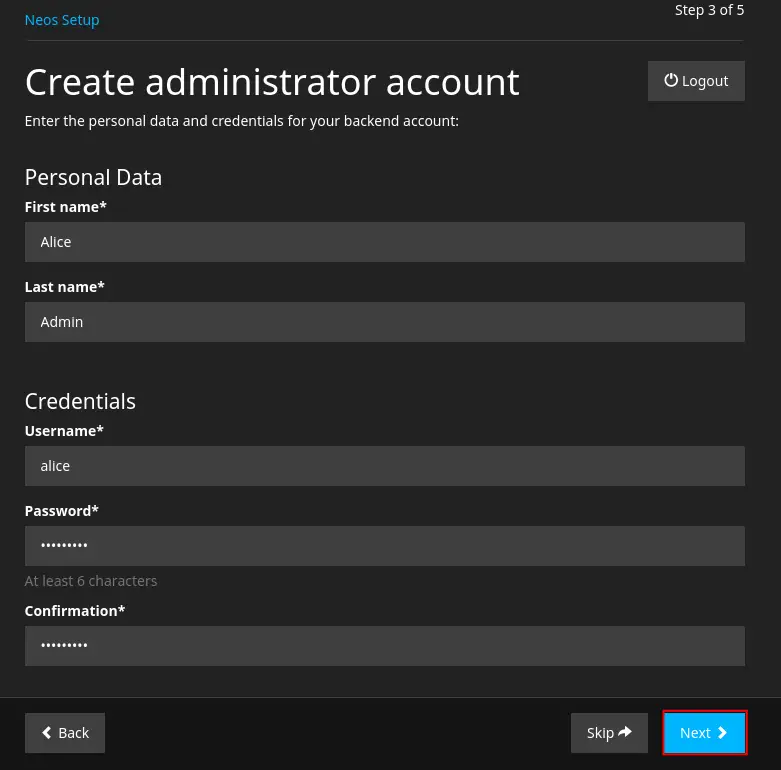Viewport: 781px width, 770px height.
Task: Go back using the Back button
Action: [65, 733]
